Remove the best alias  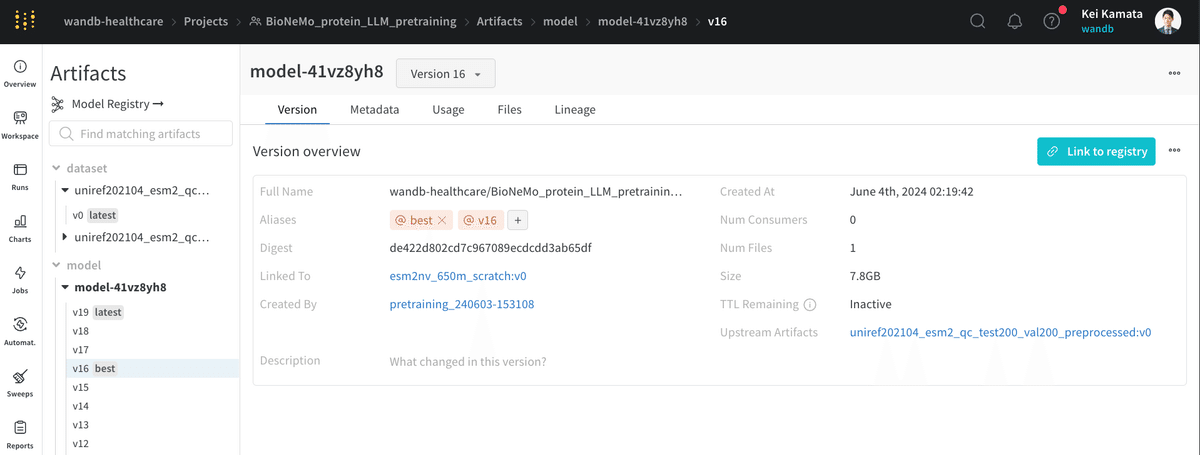click(442, 220)
